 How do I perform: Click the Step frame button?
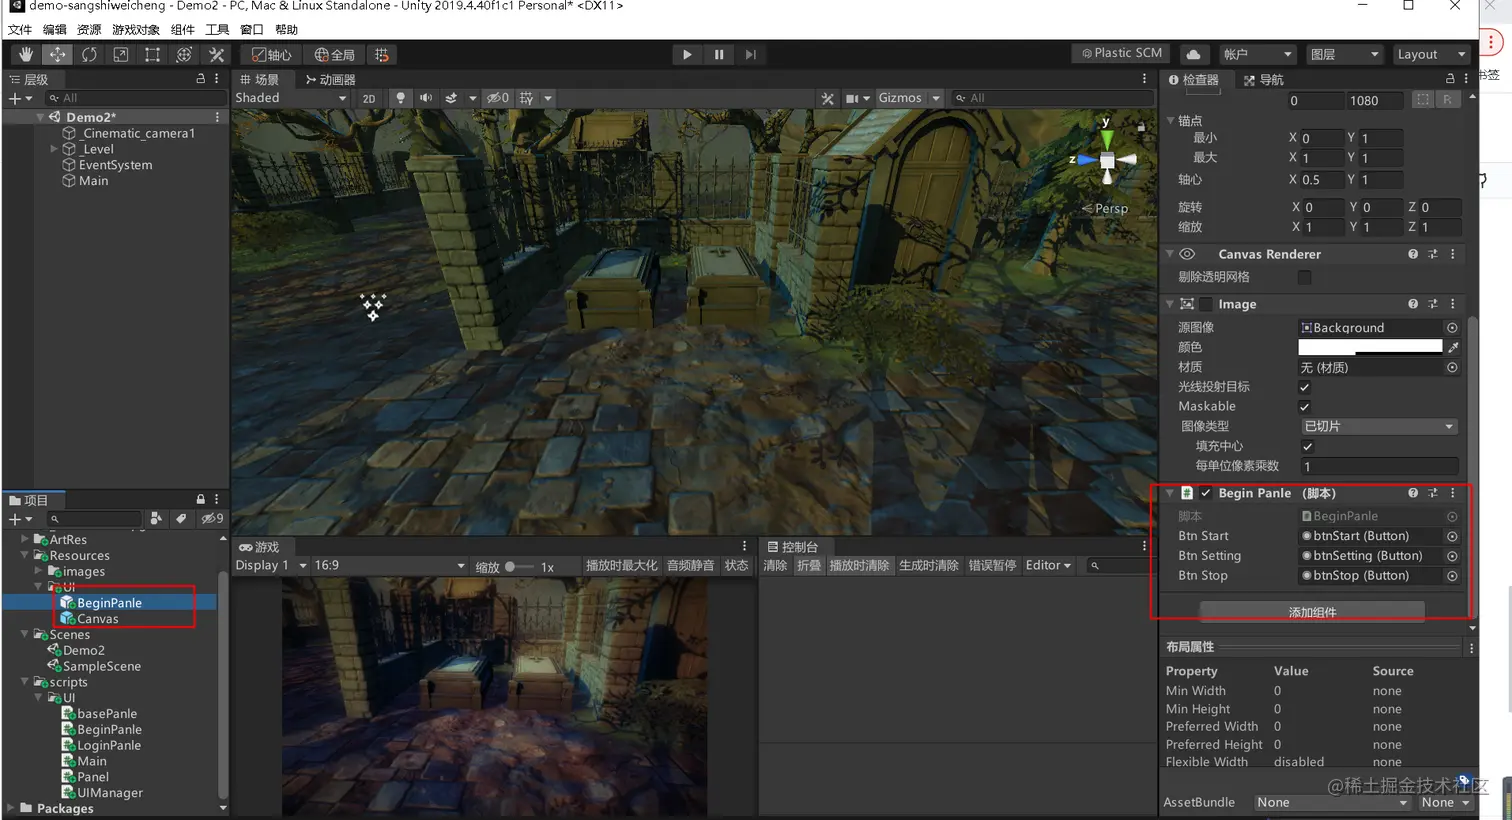[x=751, y=54]
